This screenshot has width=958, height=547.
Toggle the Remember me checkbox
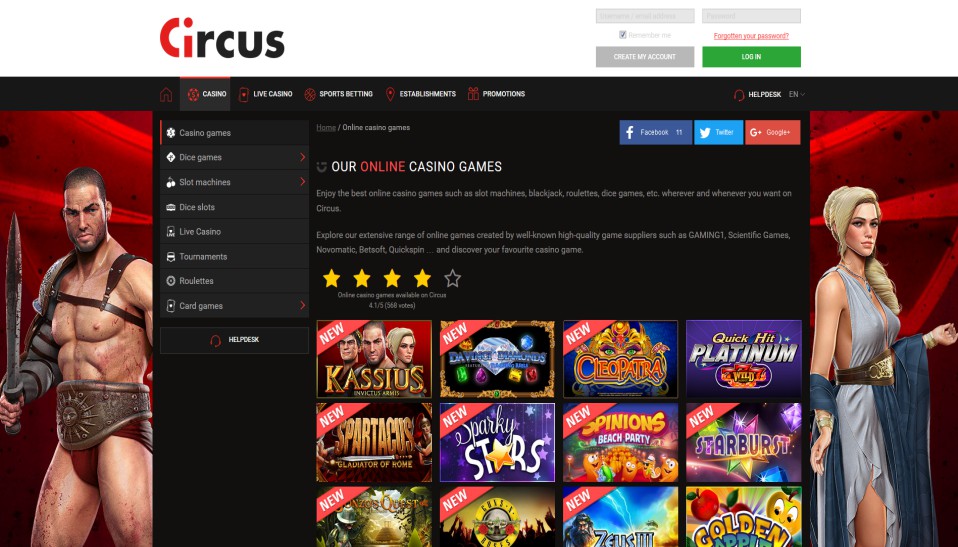click(x=623, y=35)
